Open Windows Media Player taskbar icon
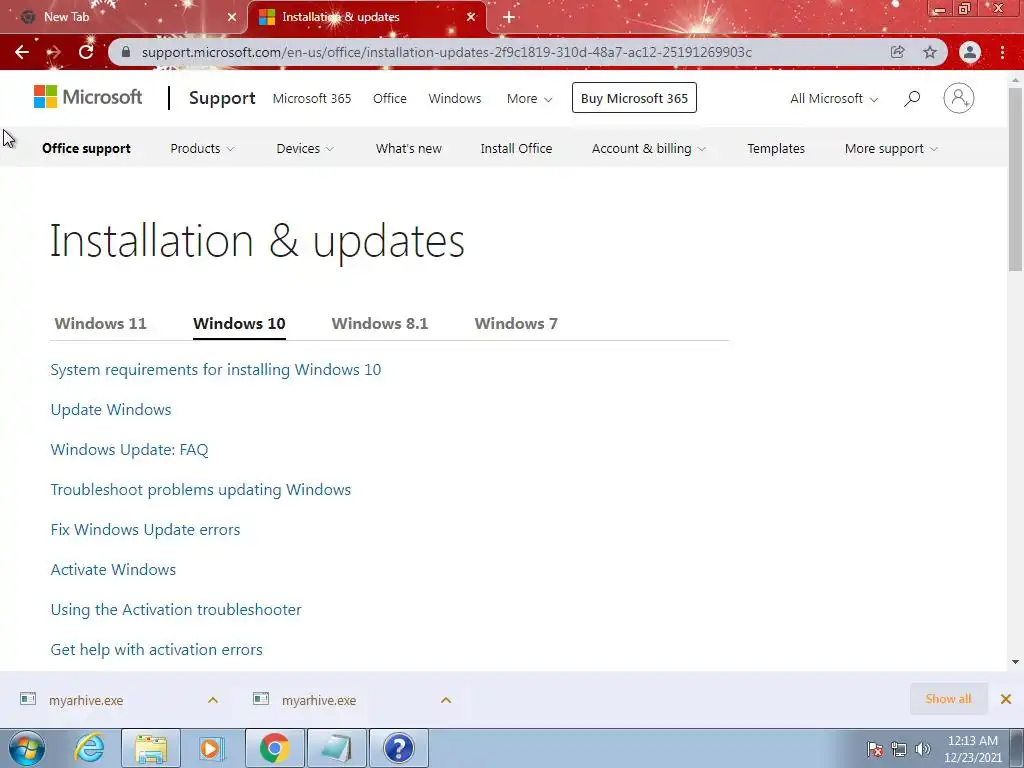Image resolution: width=1024 pixels, height=768 pixels. [x=212, y=748]
